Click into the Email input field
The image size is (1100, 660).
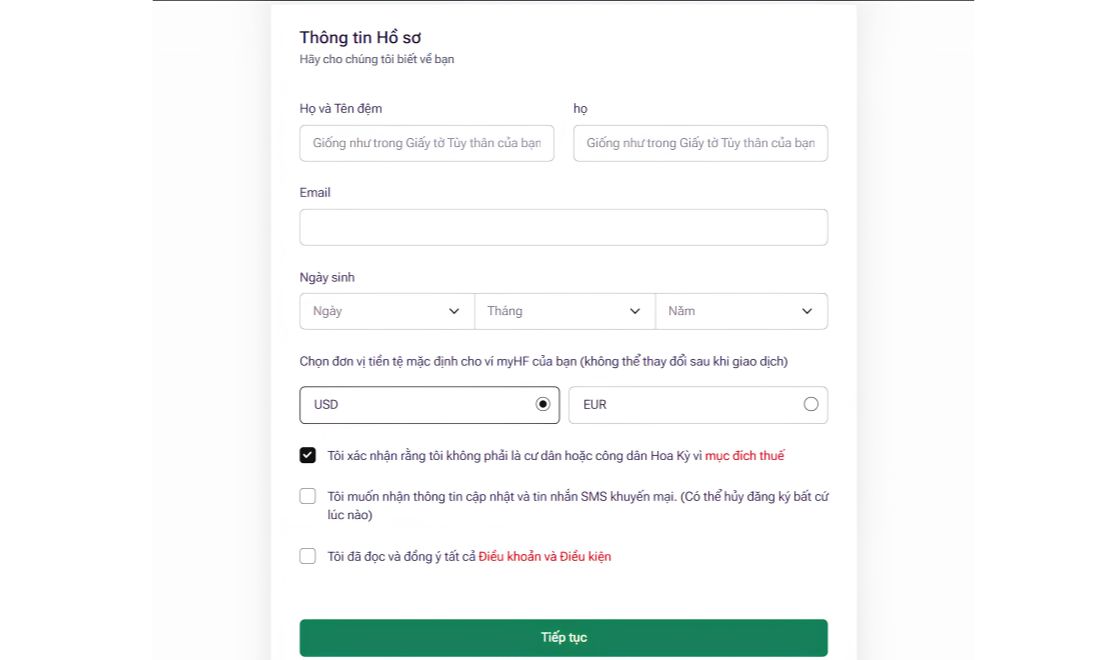pos(563,227)
